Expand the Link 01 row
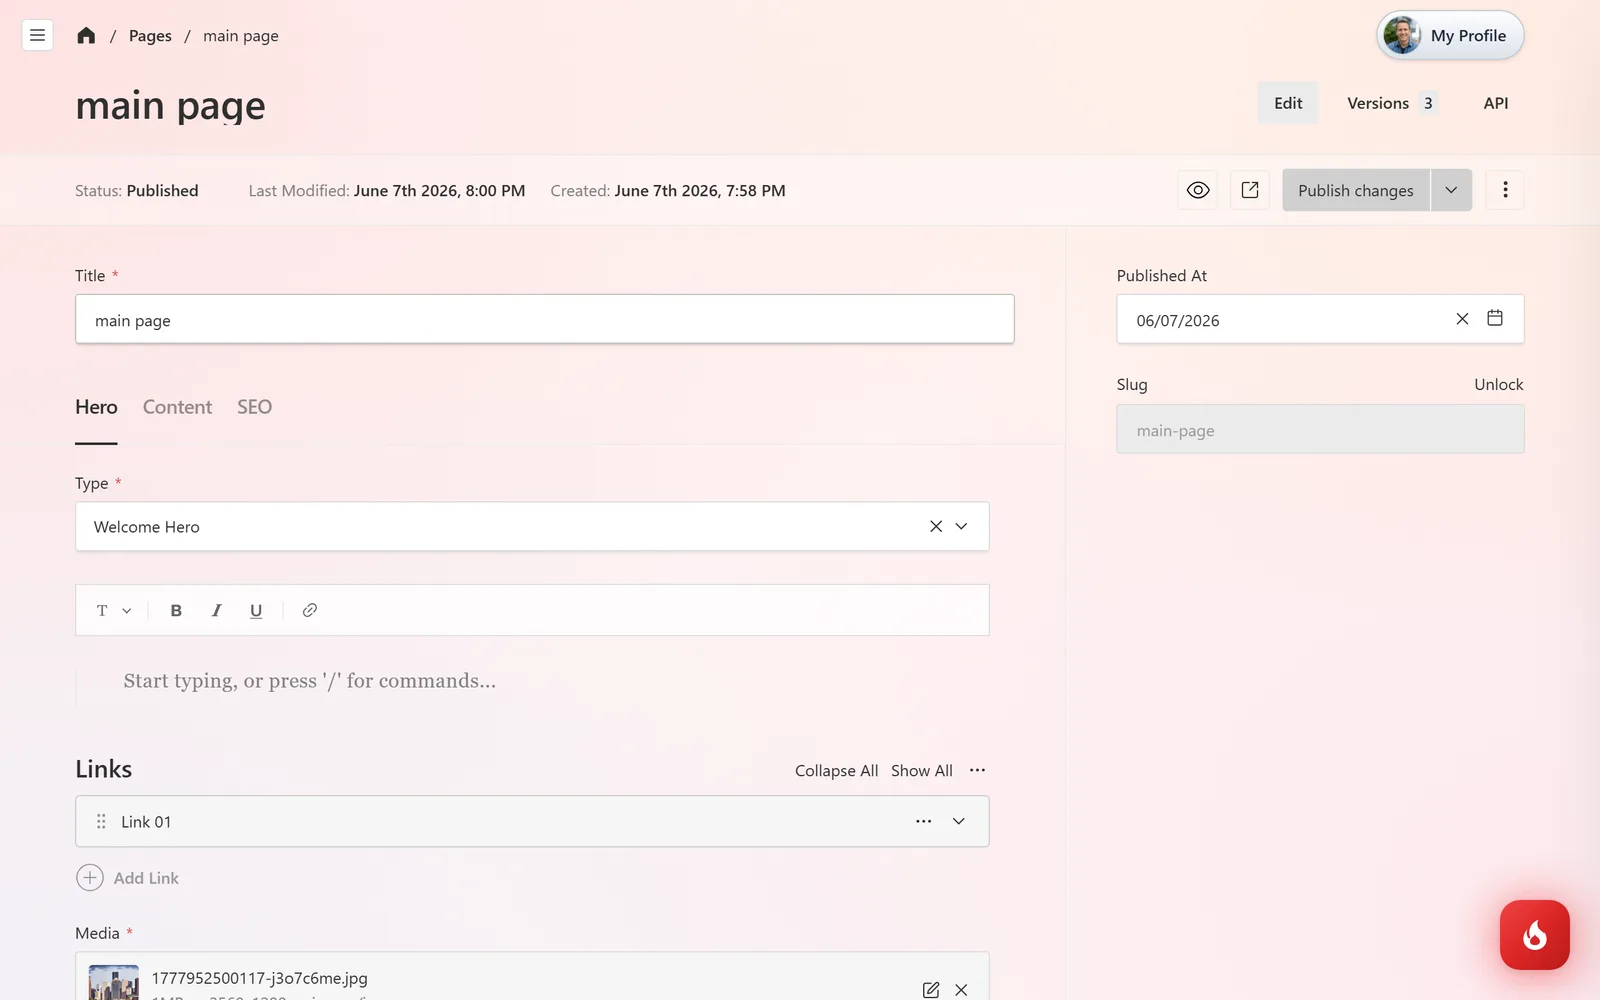This screenshot has width=1600, height=1000. point(958,821)
